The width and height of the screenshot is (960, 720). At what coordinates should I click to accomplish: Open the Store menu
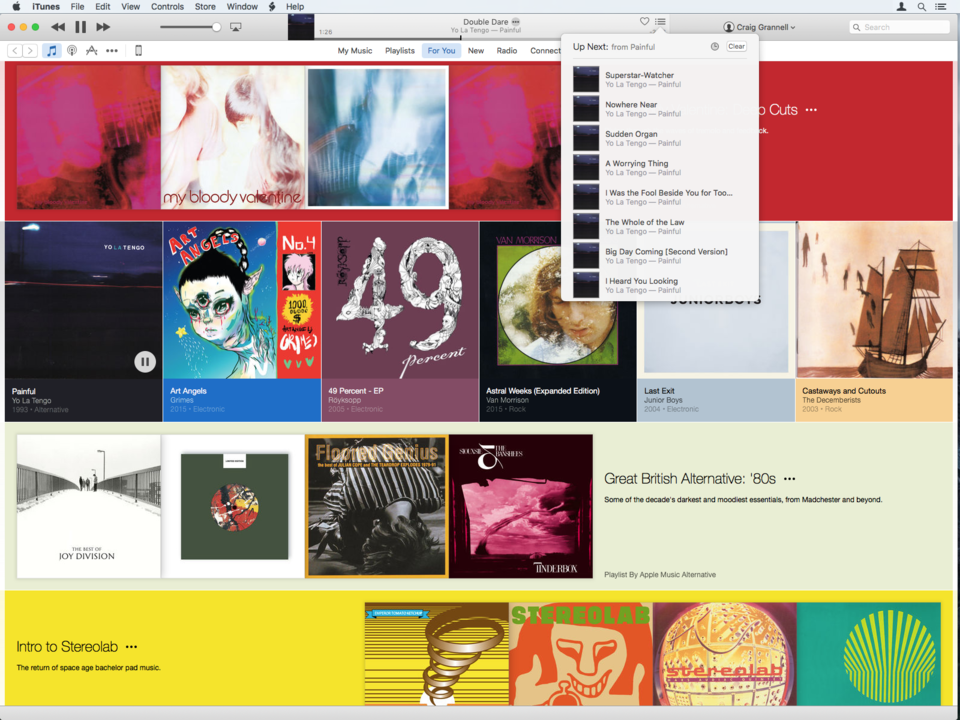point(205,7)
